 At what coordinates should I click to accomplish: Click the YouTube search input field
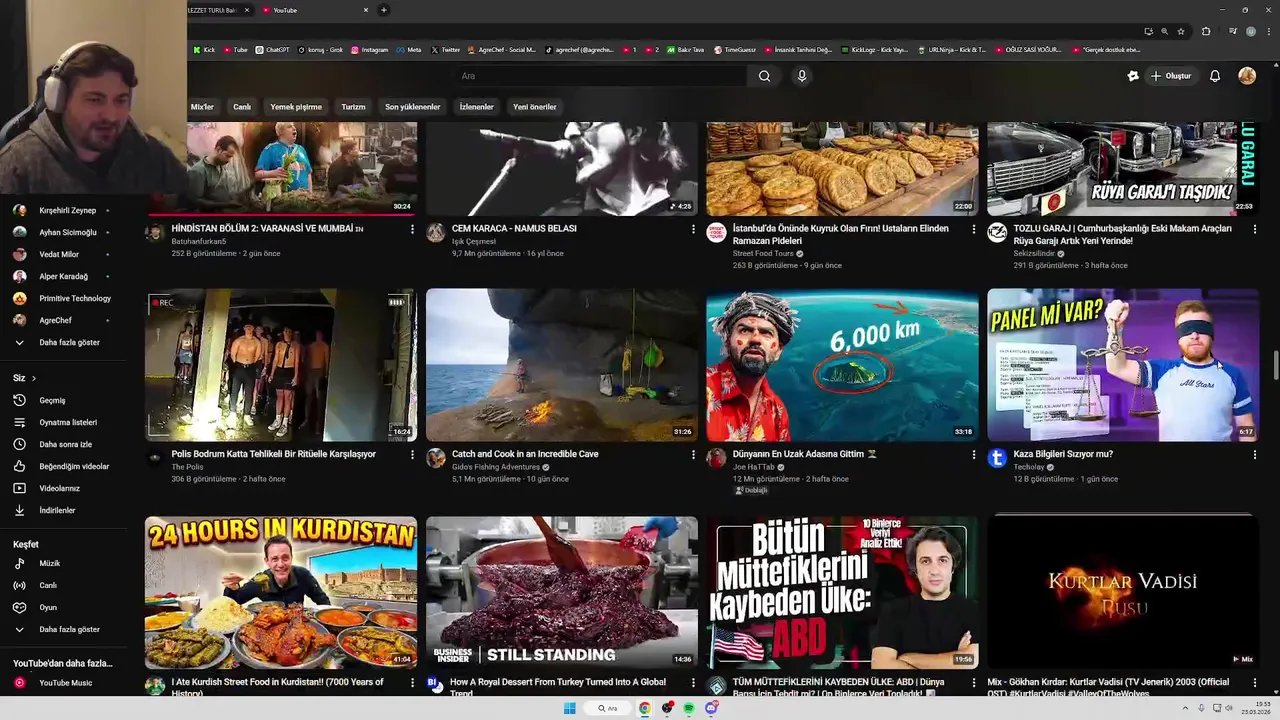600,76
